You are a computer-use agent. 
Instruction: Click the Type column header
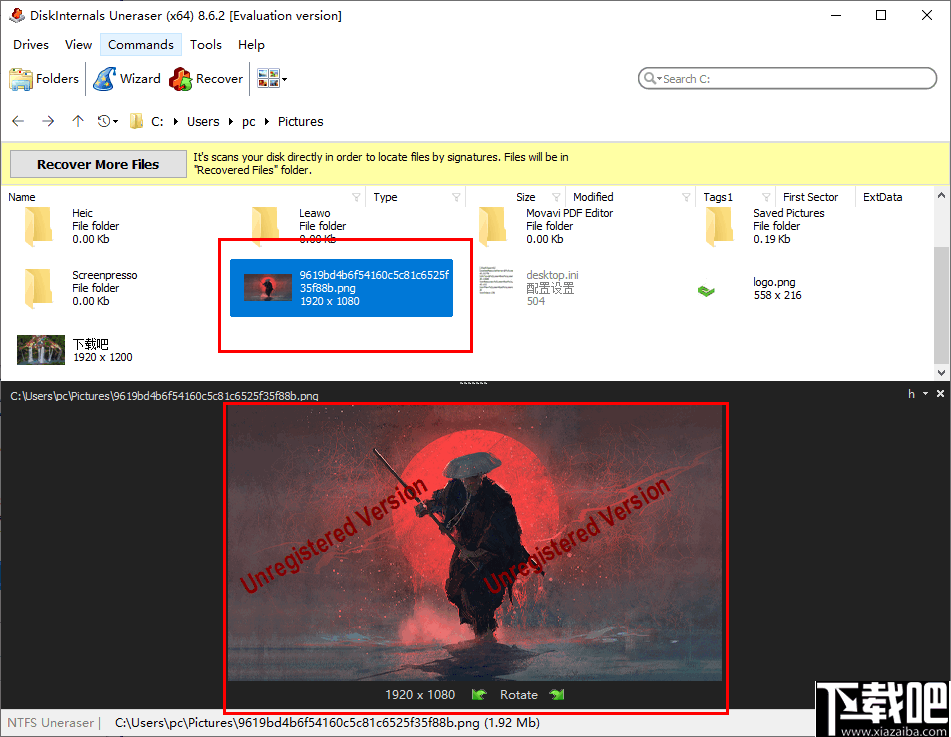point(385,197)
